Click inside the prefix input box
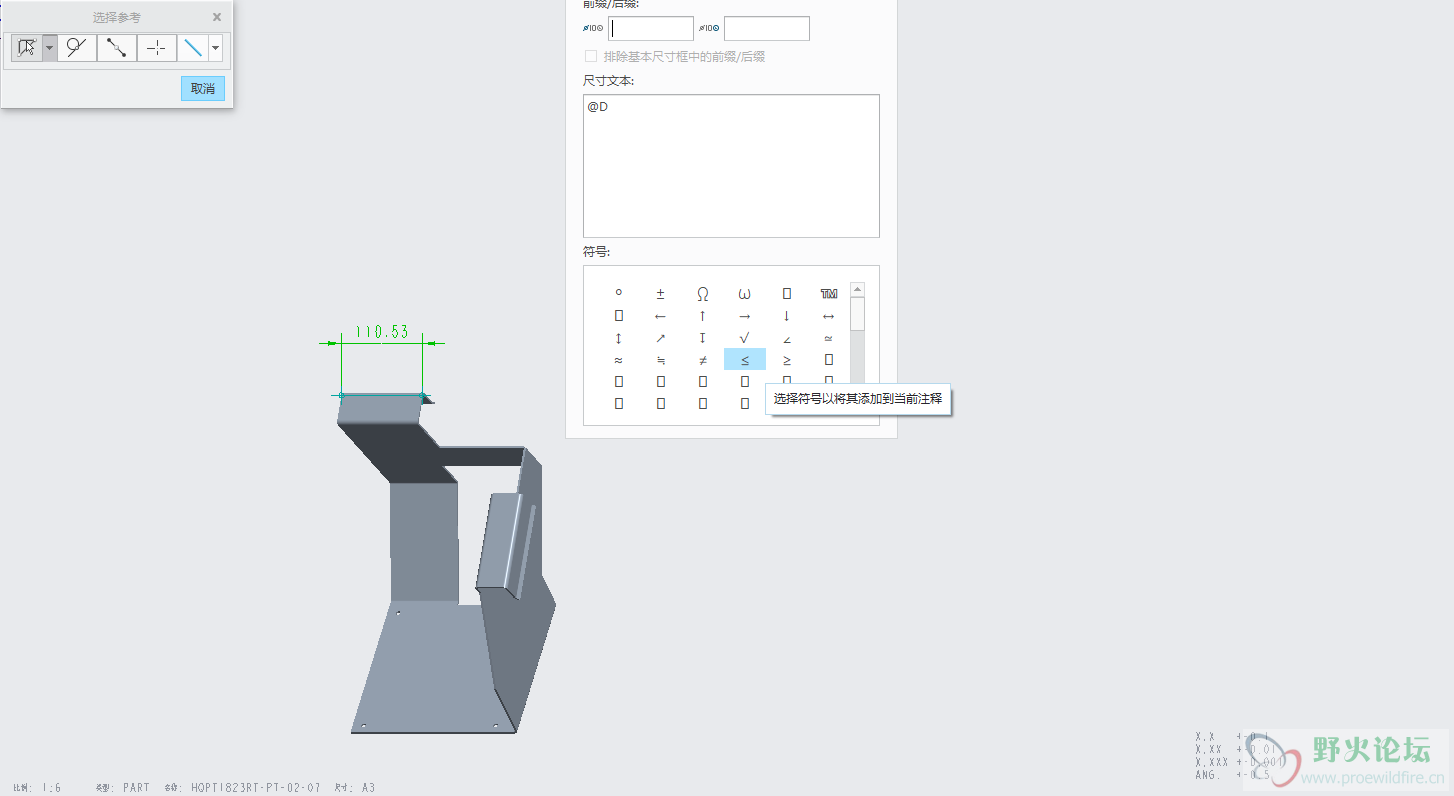Viewport: 1454px width, 796px height. [651, 28]
